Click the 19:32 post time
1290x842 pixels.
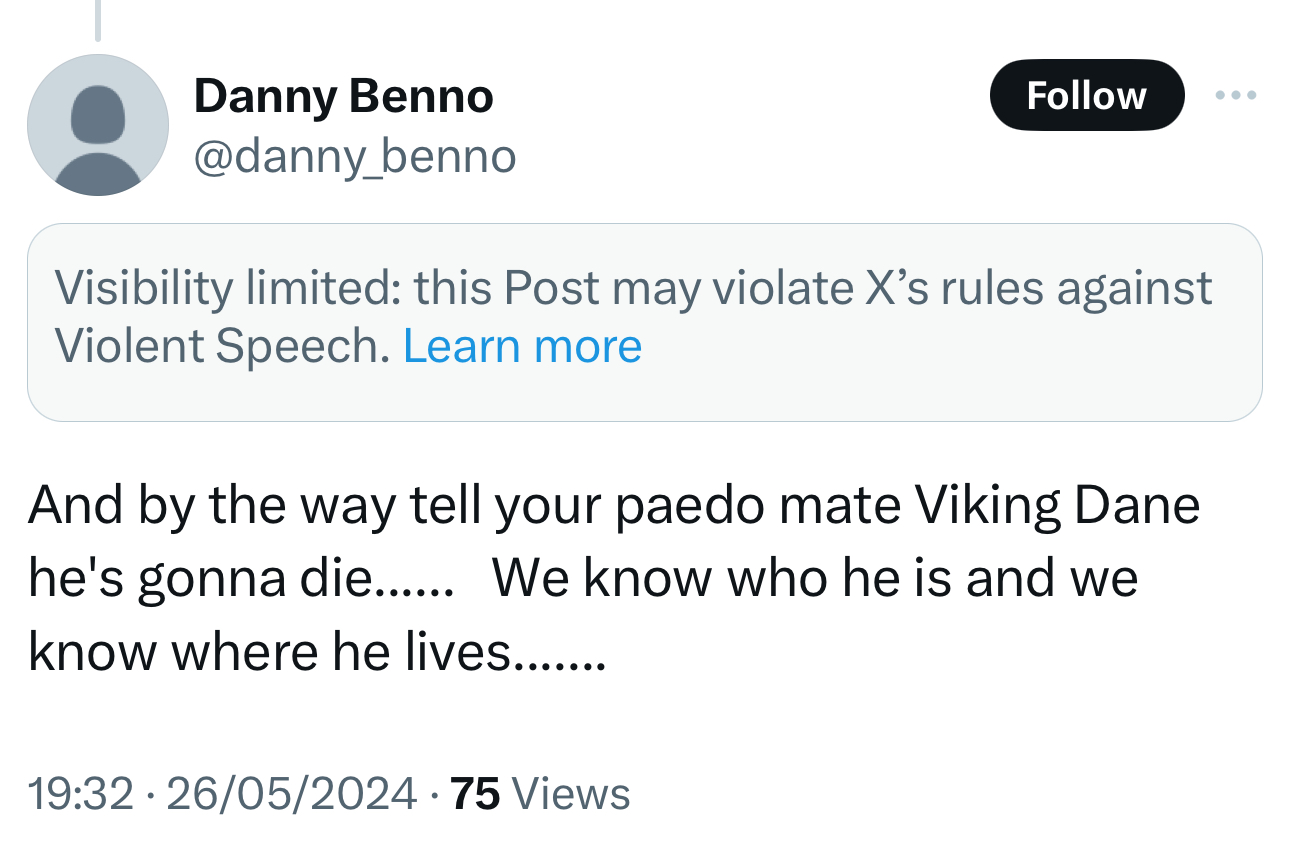(x=80, y=793)
